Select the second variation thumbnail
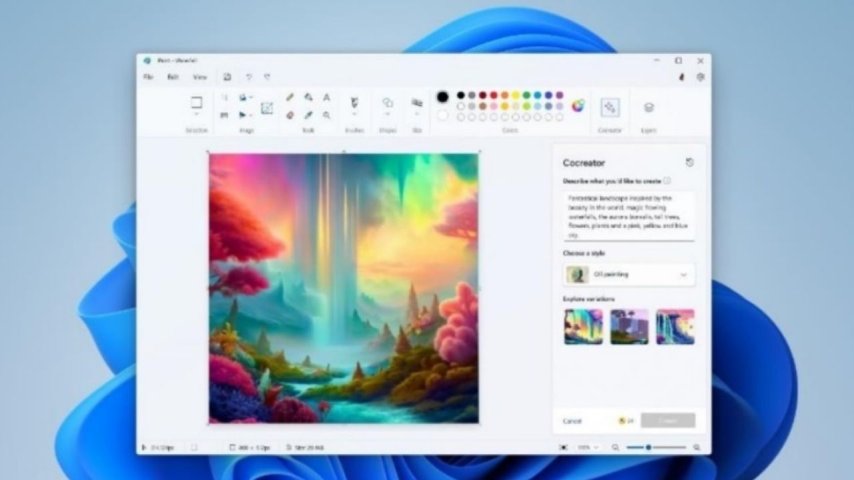 pyautogui.click(x=629, y=326)
